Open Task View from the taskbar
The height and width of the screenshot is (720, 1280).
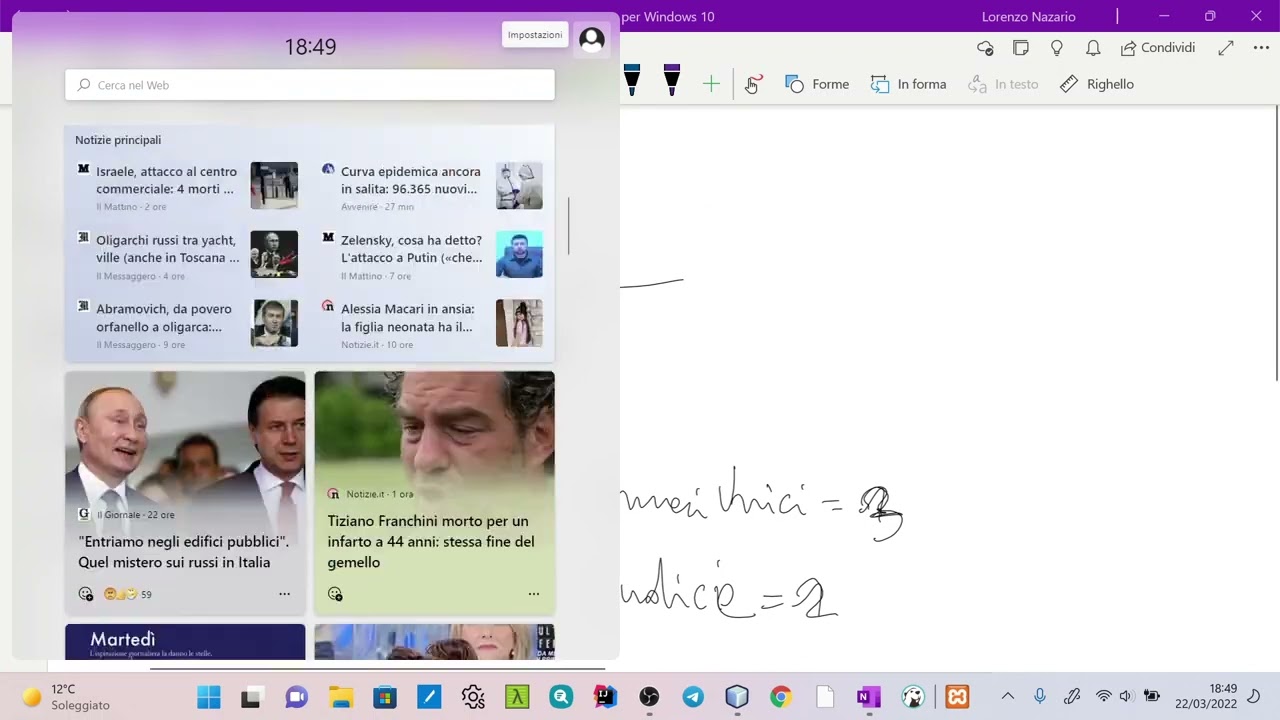tap(251, 697)
